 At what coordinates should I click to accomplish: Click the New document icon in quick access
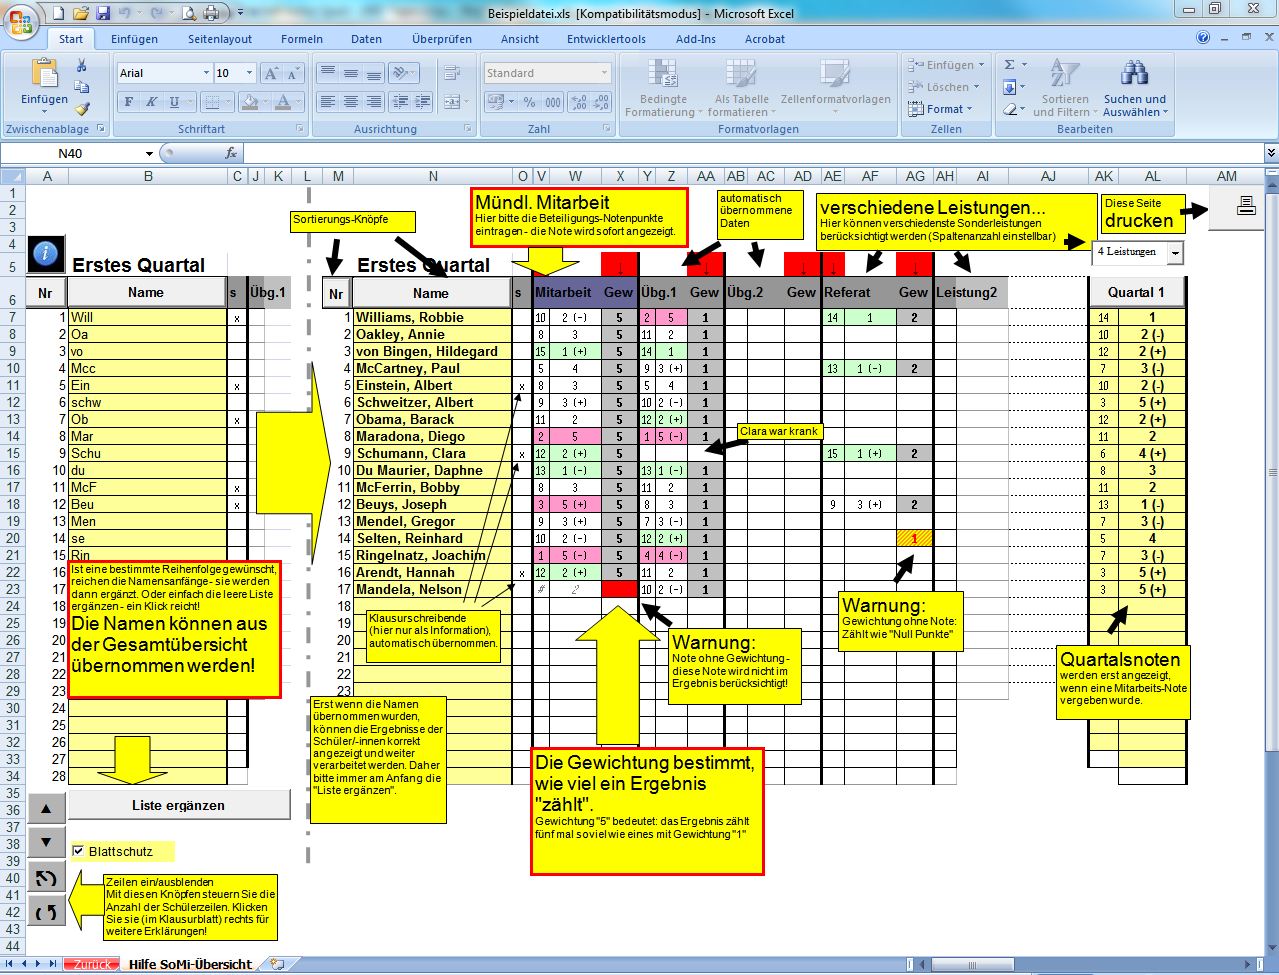click(x=58, y=13)
